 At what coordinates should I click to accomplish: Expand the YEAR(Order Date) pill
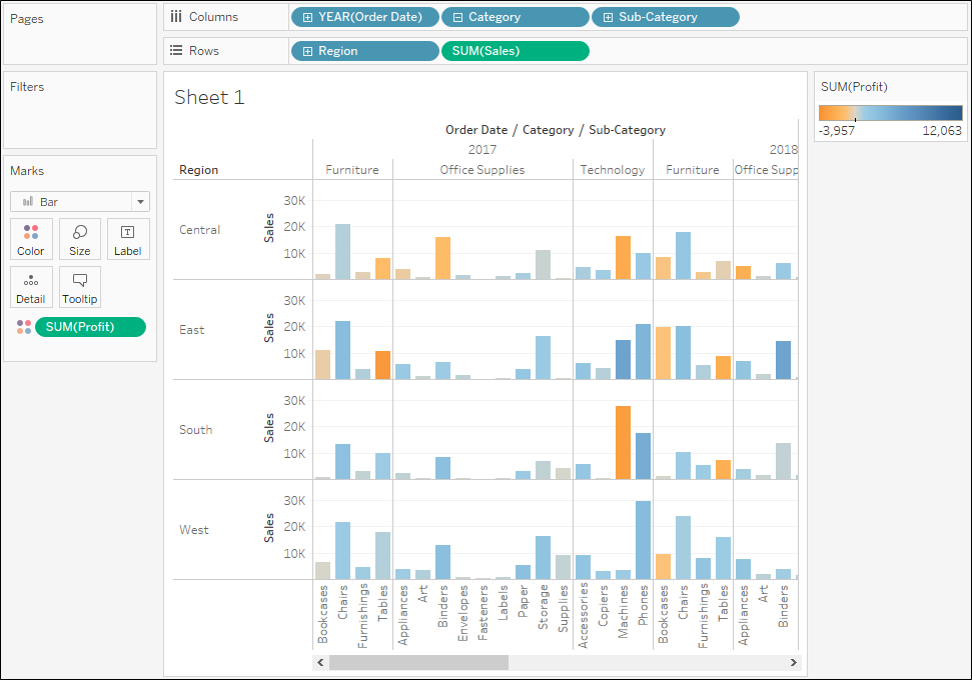pyautogui.click(x=308, y=17)
